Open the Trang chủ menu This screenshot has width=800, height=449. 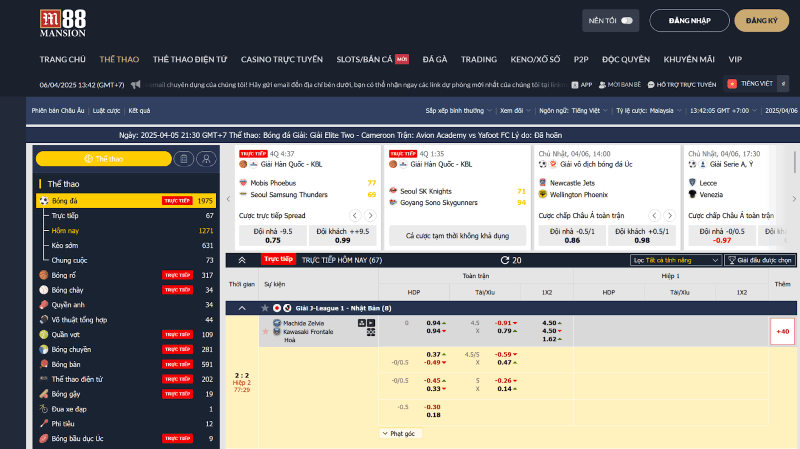[x=63, y=59]
